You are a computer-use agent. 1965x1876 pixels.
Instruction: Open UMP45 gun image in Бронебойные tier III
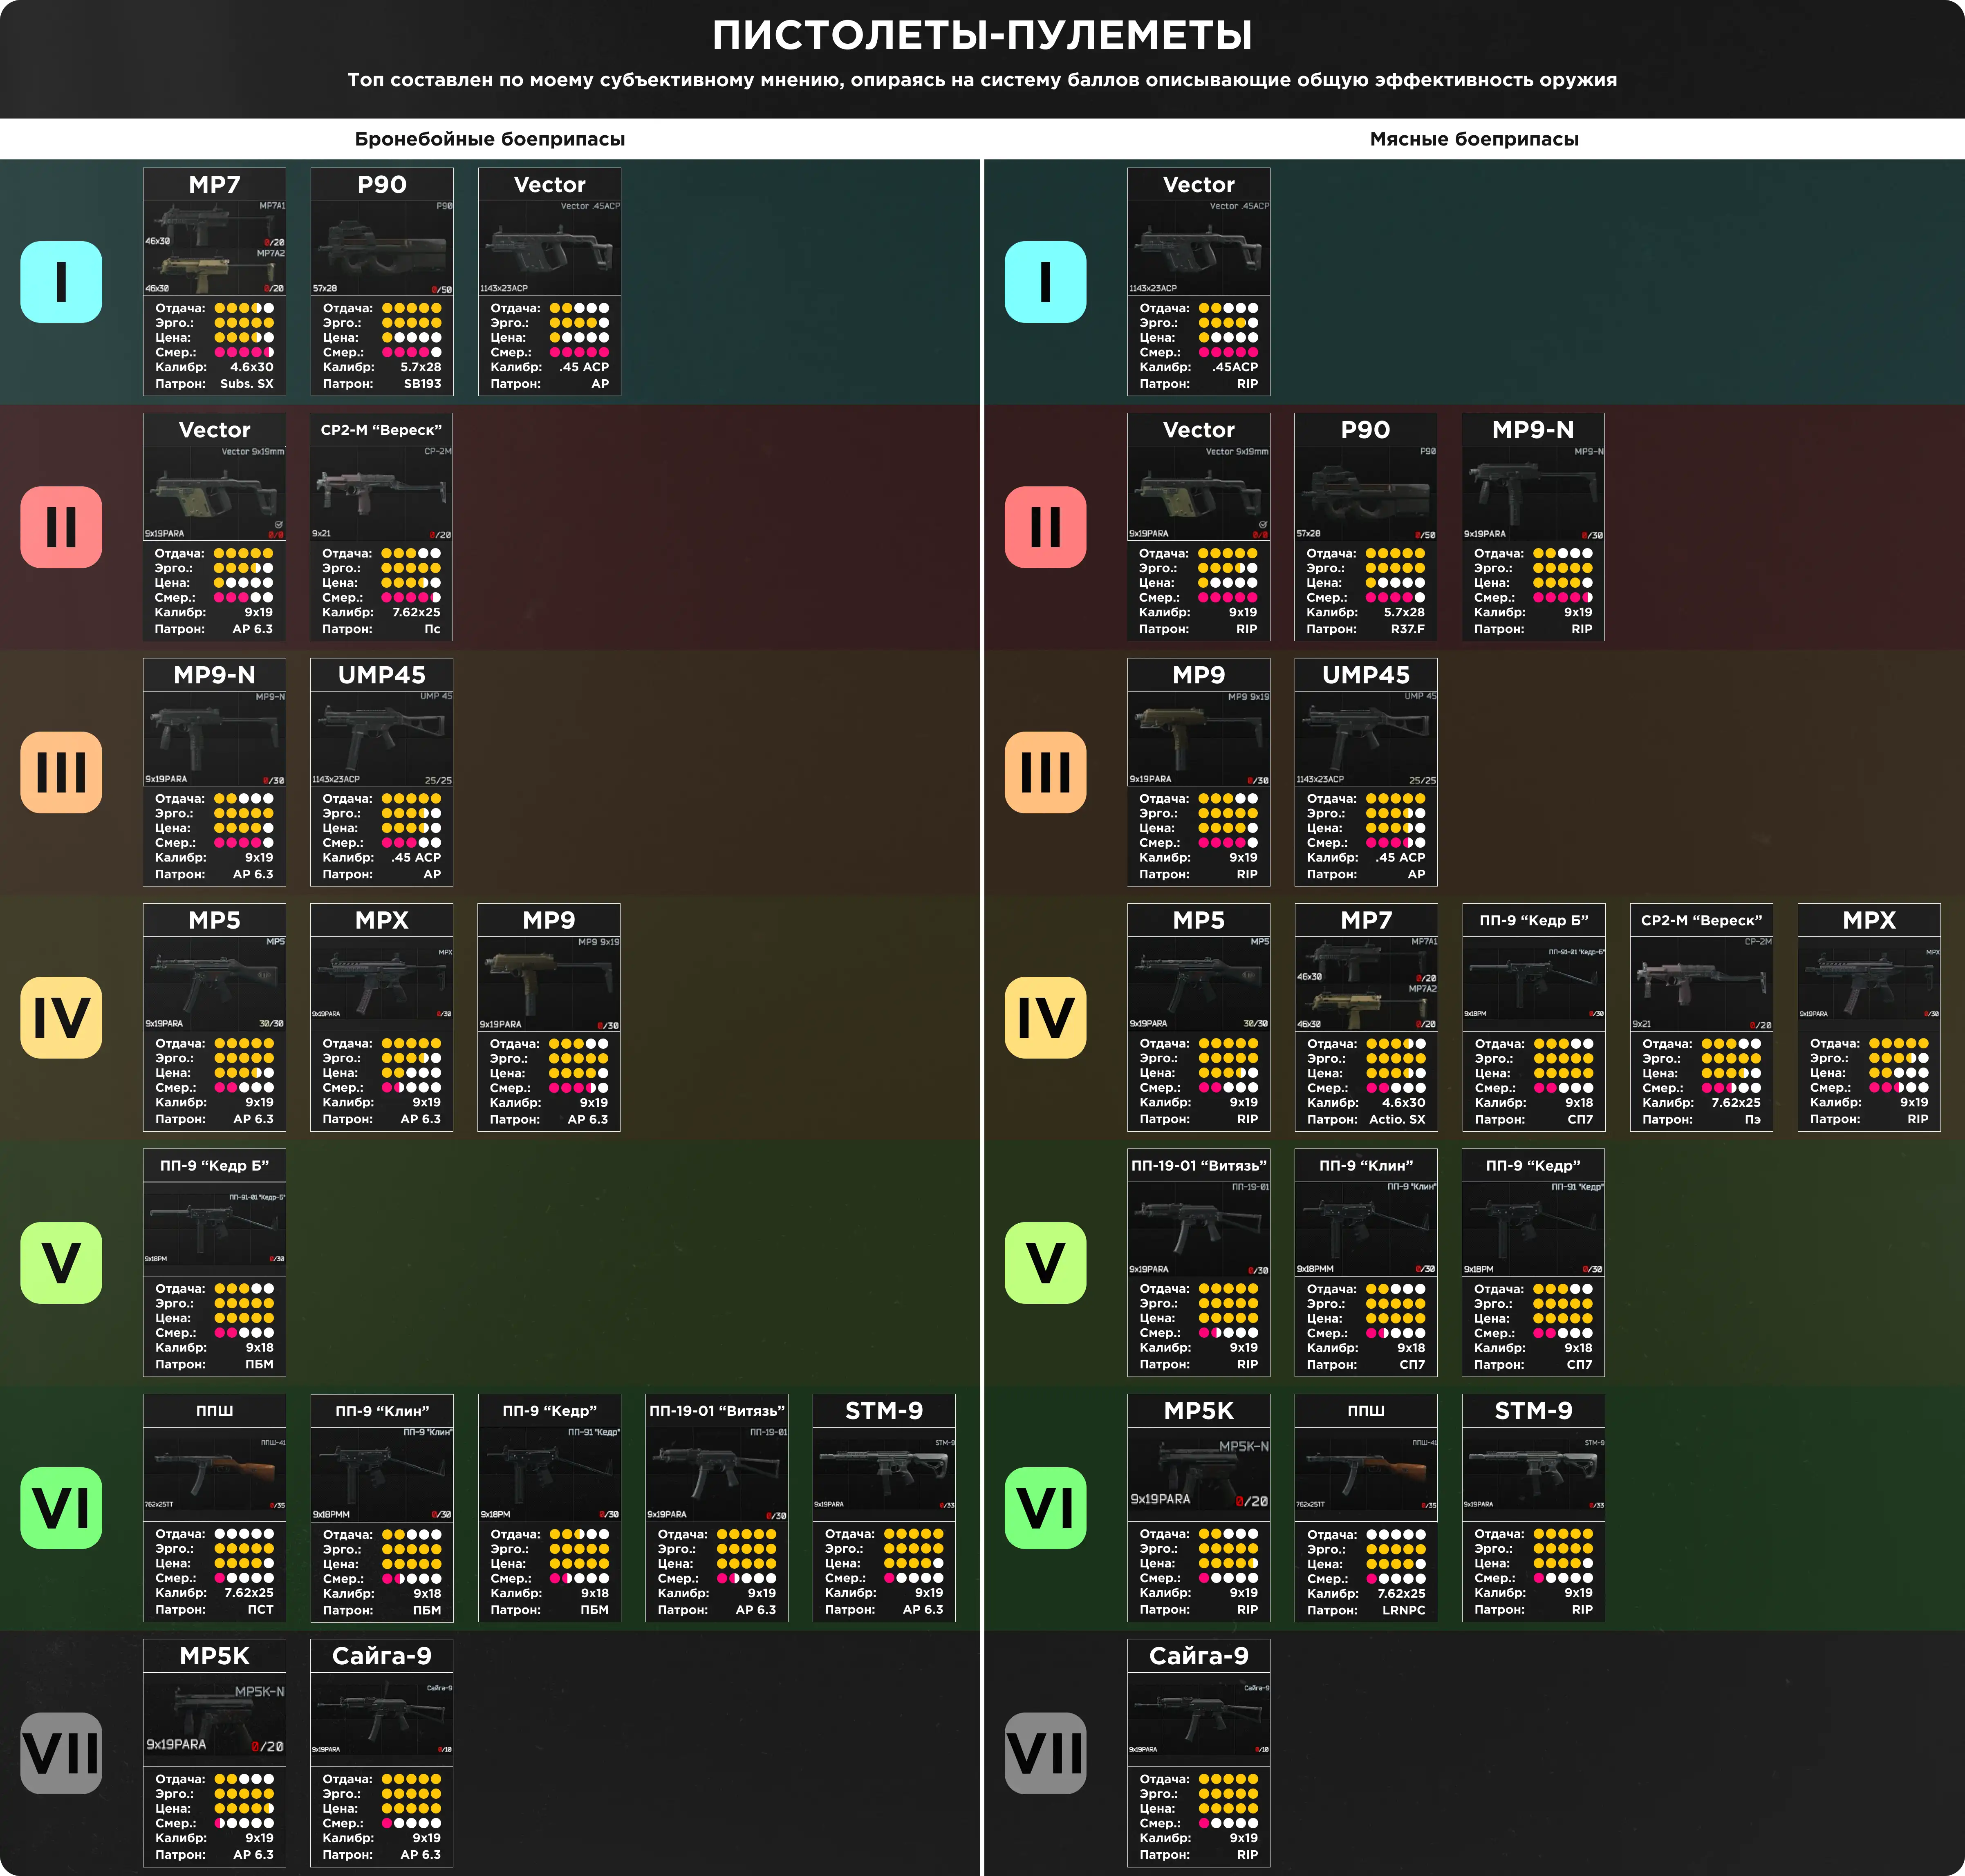[382, 738]
